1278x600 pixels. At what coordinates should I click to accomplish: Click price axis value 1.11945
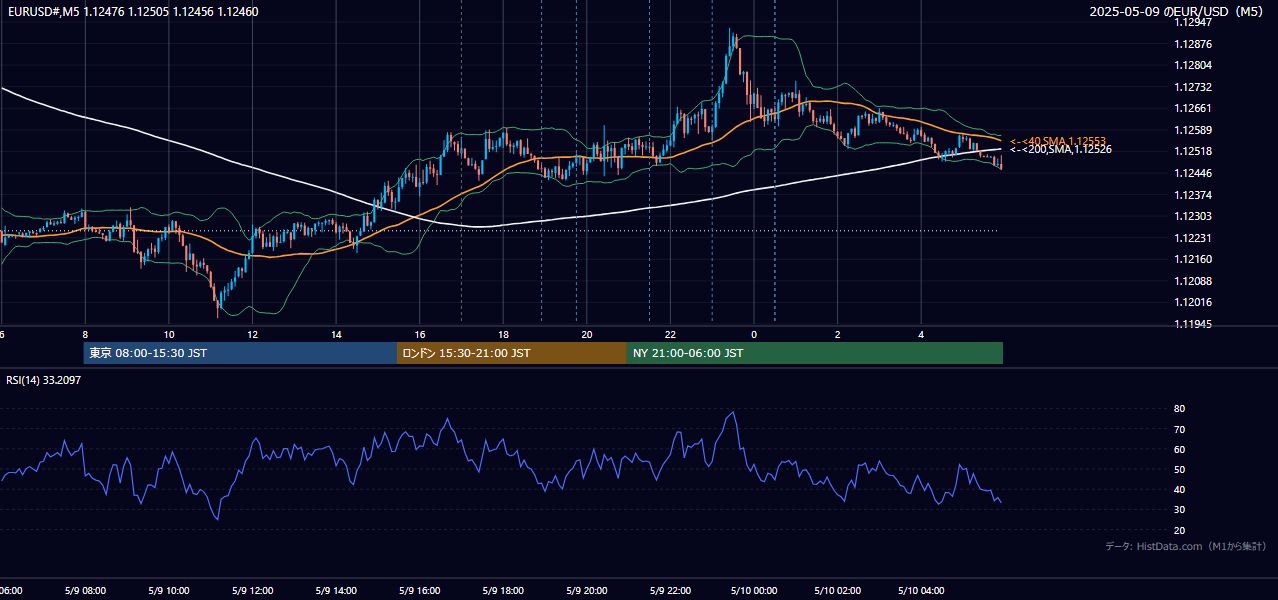coord(1192,324)
